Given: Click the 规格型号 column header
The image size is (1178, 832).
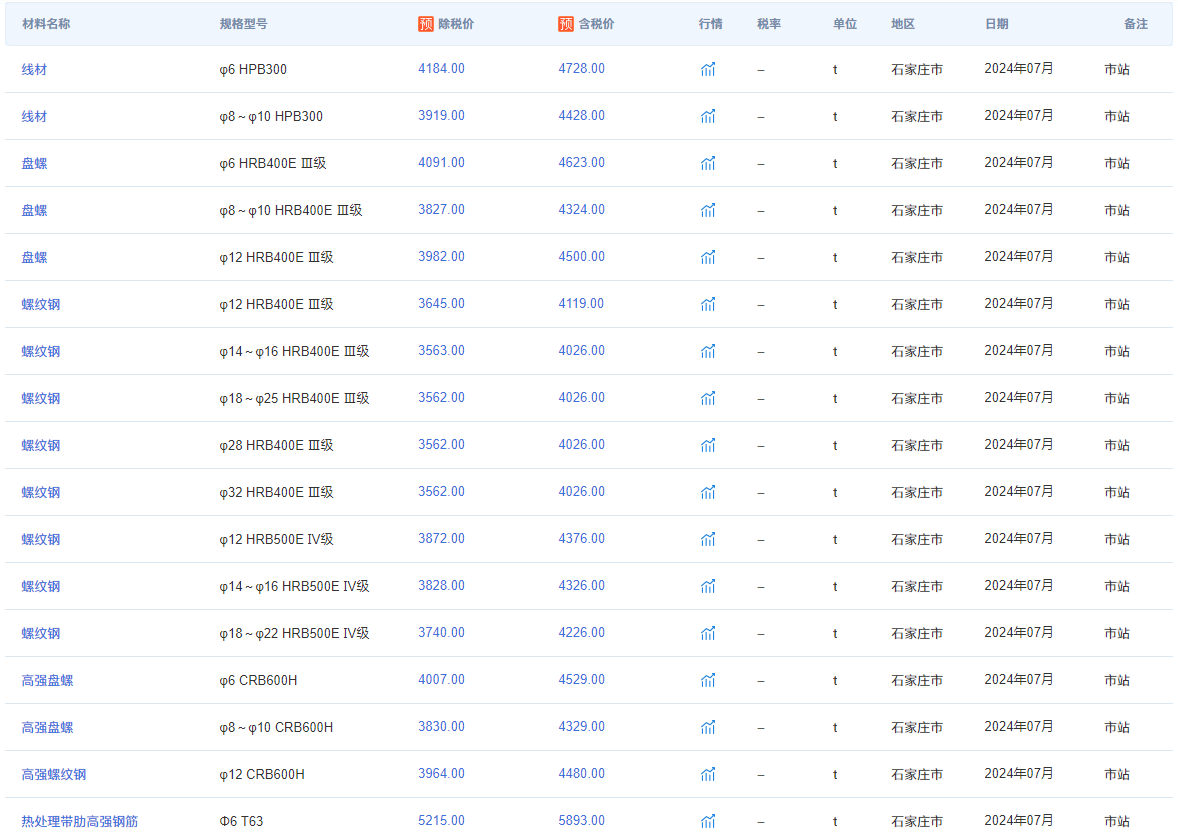Looking at the screenshot, I should [243, 24].
